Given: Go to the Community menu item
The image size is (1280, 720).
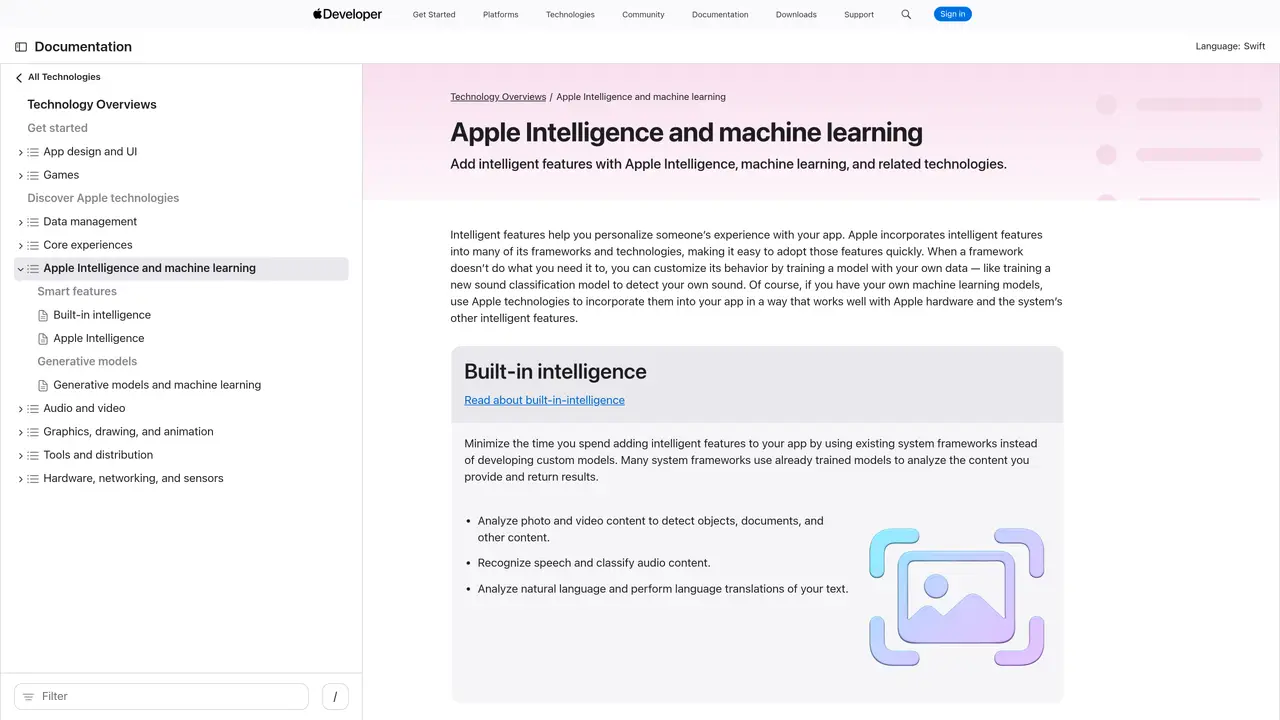Looking at the screenshot, I should (x=643, y=15).
